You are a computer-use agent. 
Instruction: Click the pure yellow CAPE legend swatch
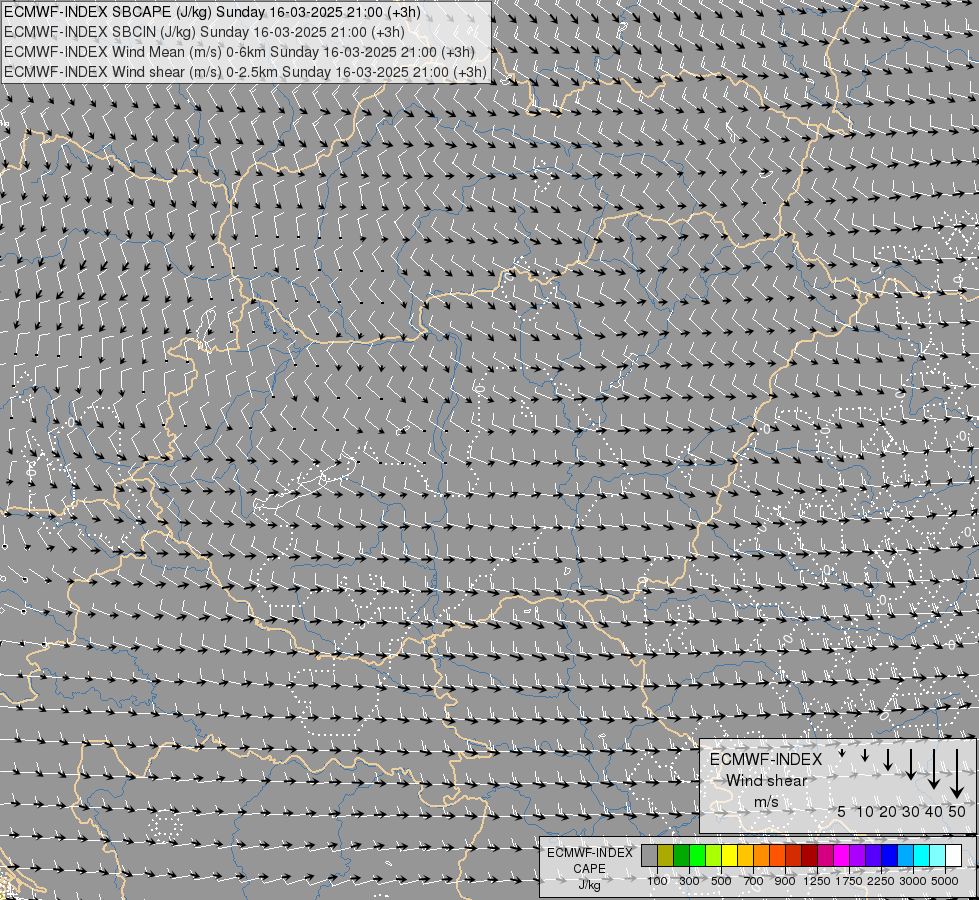point(729,855)
